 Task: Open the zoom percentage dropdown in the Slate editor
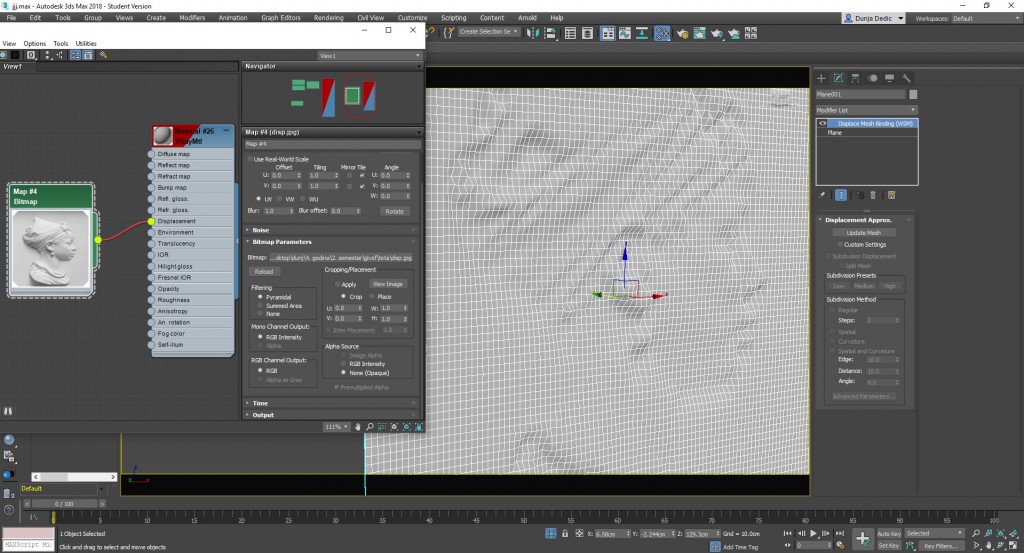(x=336, y=426)
